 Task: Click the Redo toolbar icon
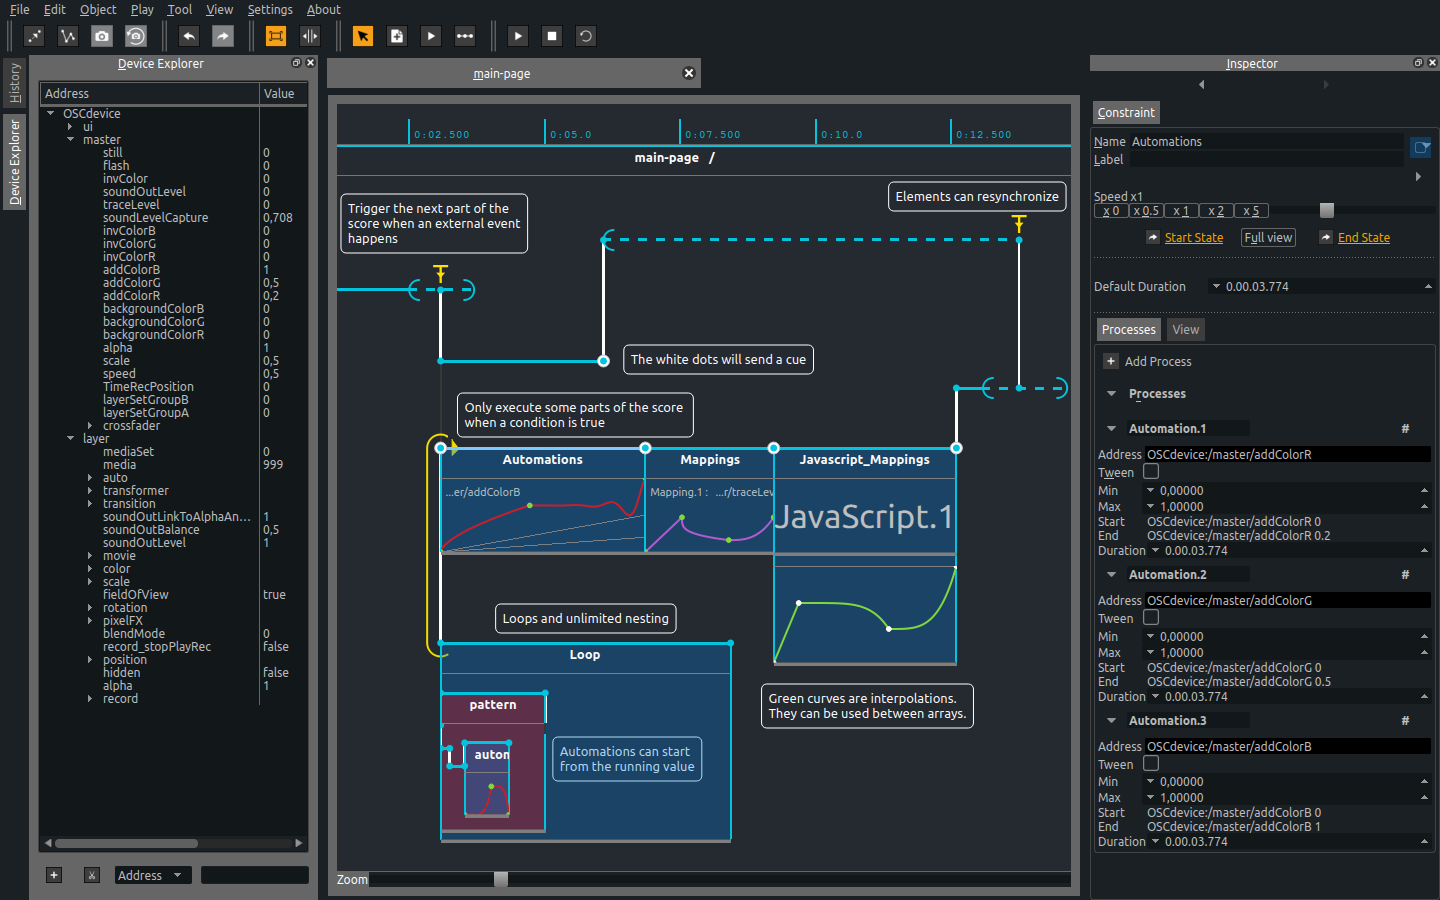[x=221, y=36]
